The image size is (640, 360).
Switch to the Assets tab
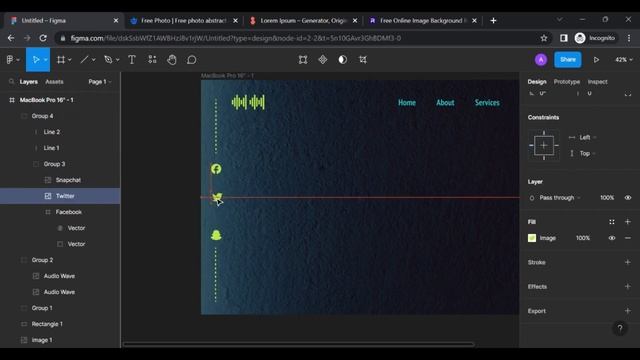click(54, 82)
